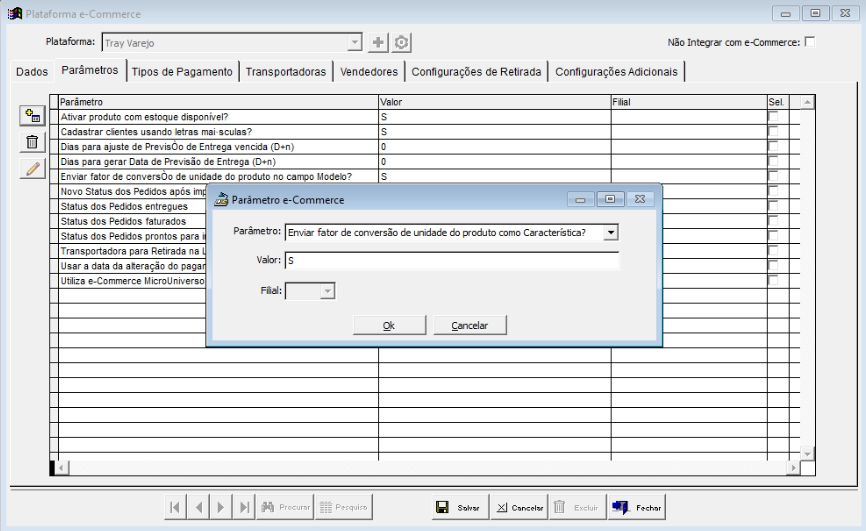The width and height of the screenshot is (866, 531).
Task: Click the Parâmetro column header
Action: [x=218, y=102]
